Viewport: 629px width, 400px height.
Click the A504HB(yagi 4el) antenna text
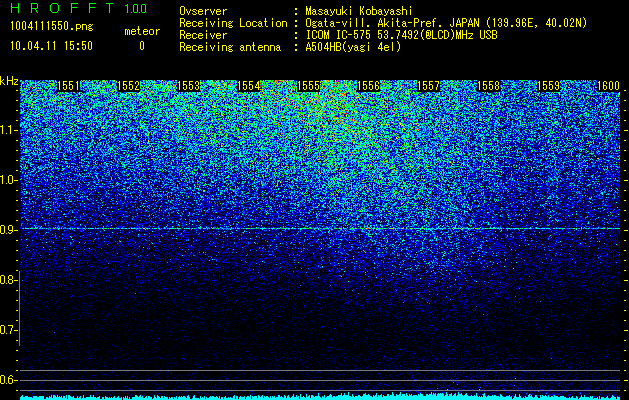click(353, 47)
